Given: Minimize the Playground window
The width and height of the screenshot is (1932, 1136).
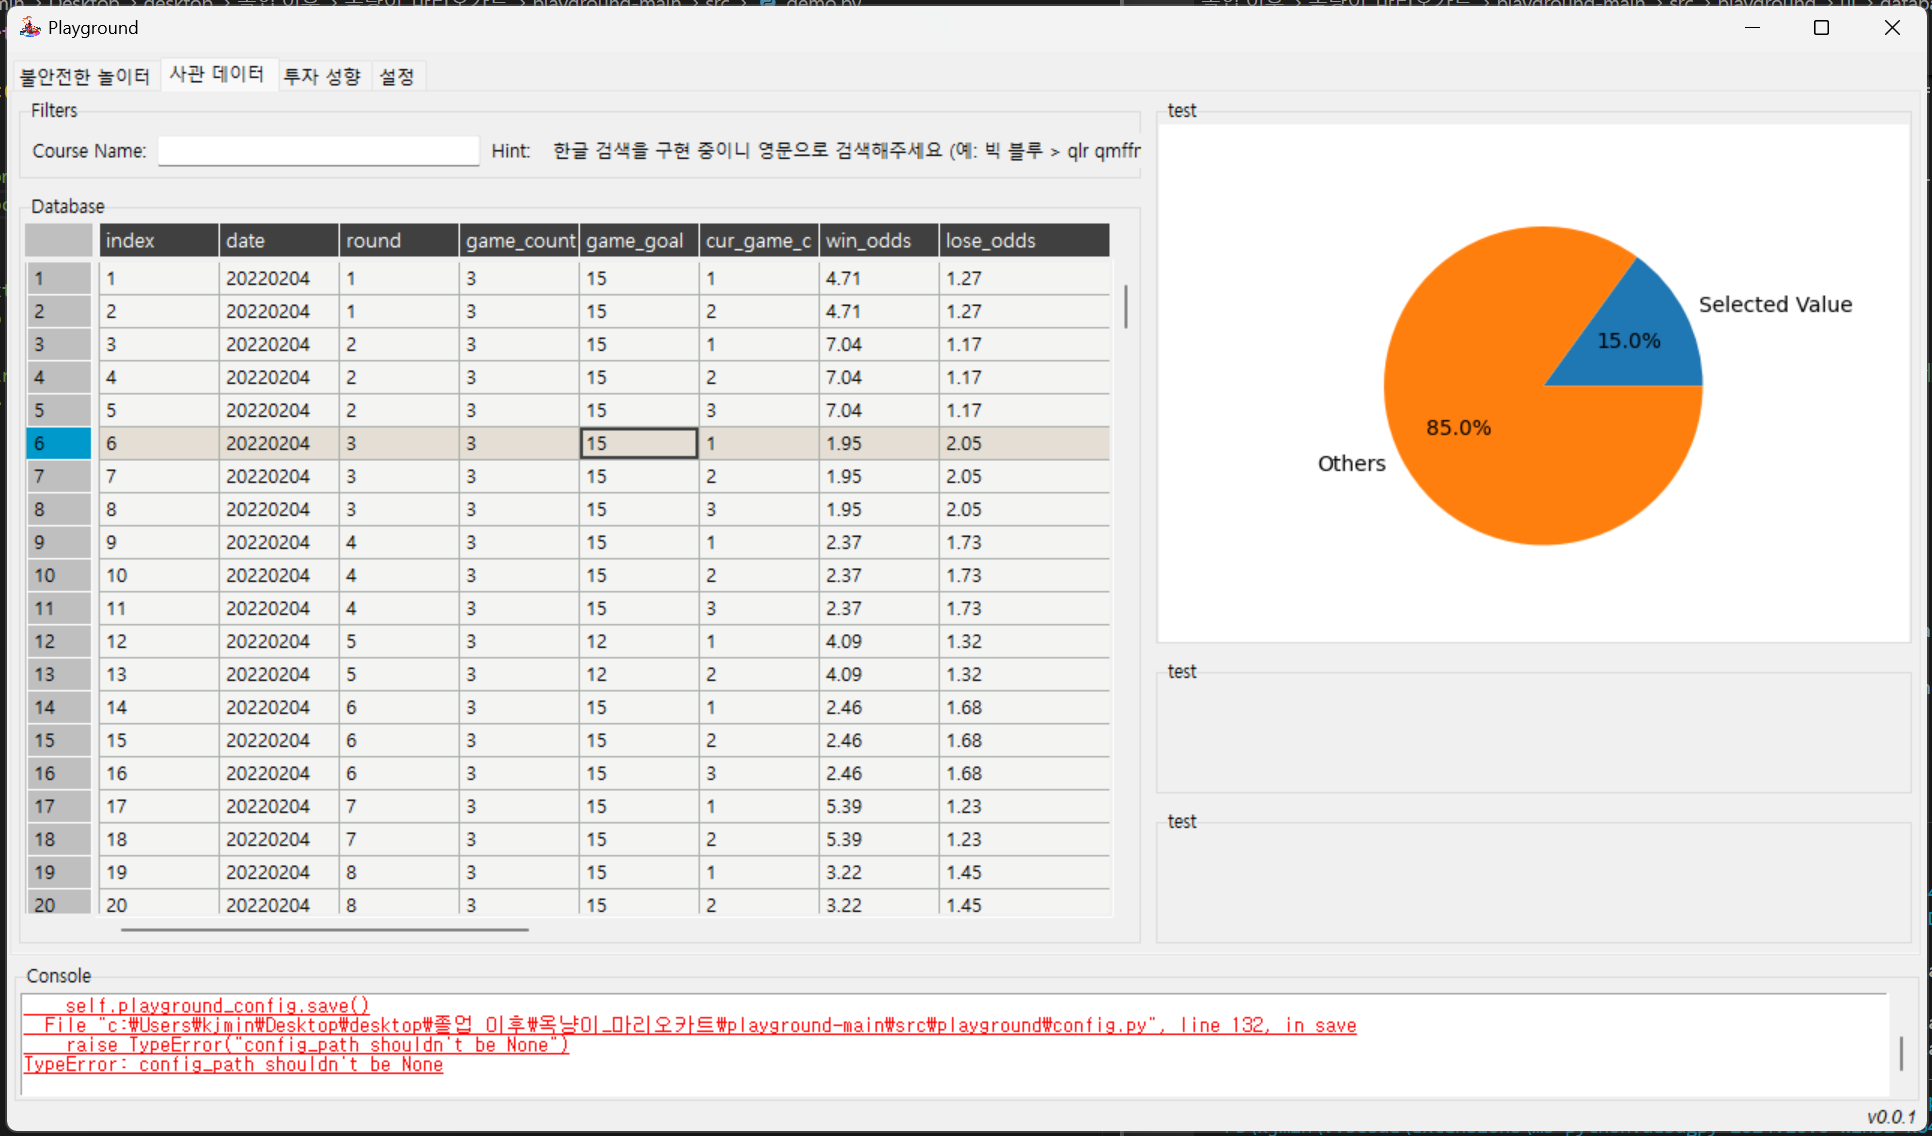Looking at the screenshot, I should 1752,27.
